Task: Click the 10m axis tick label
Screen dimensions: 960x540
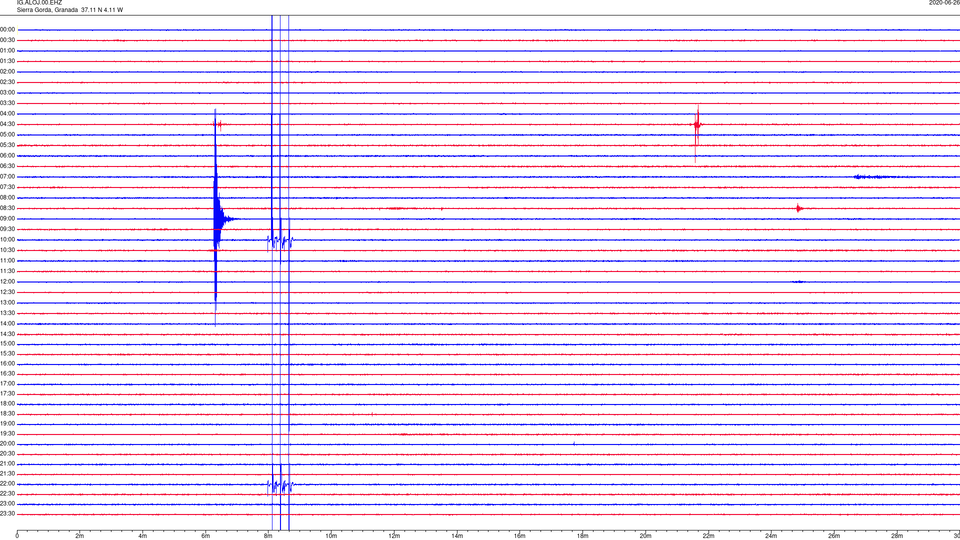Action: coord(331,536)
